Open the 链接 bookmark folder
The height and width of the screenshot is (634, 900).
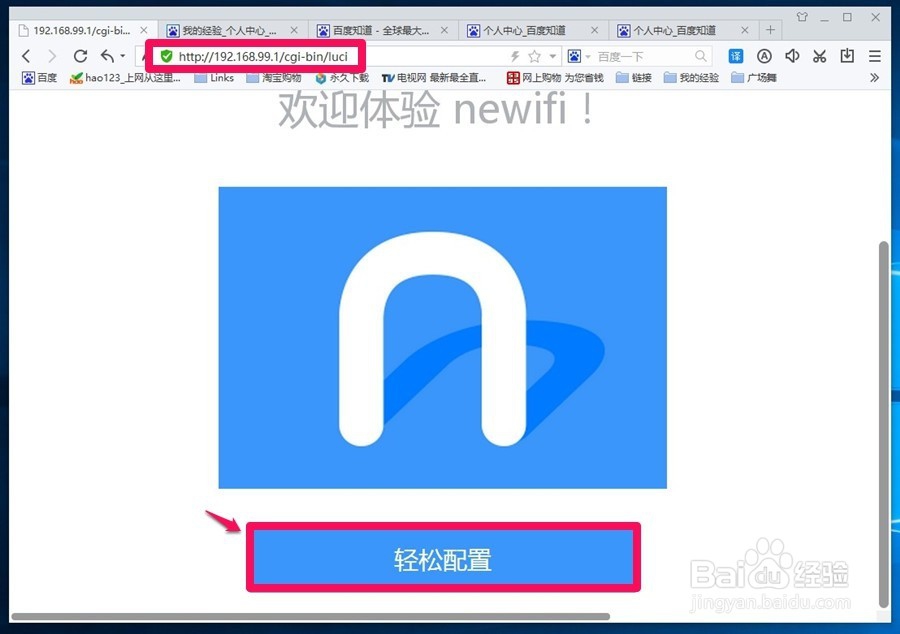click(x=634, y=78)
